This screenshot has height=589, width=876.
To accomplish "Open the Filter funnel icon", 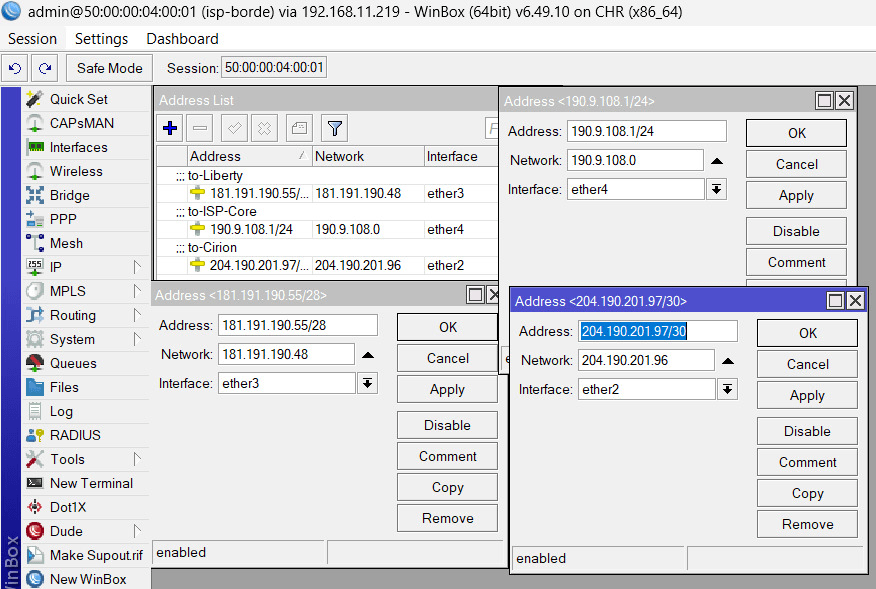I will (335, 129).
